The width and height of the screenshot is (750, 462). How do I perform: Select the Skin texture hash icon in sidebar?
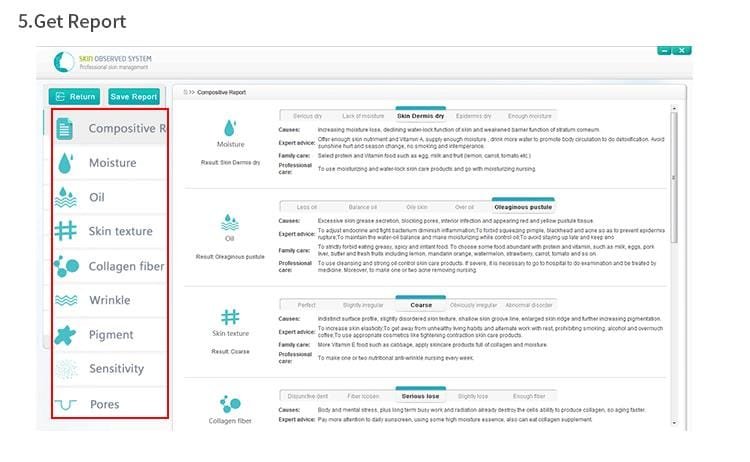point(66,231)
